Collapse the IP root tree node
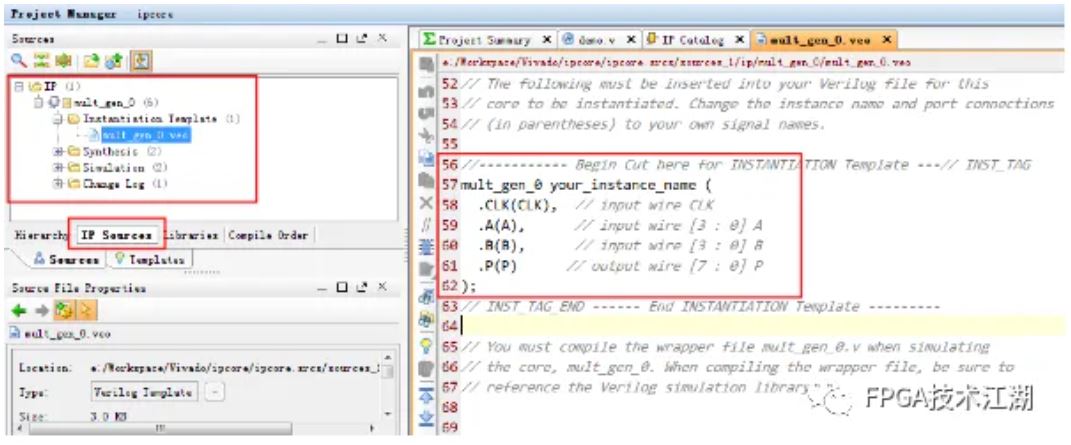This screenshot has width=1071, height=445. pos(19,87)
